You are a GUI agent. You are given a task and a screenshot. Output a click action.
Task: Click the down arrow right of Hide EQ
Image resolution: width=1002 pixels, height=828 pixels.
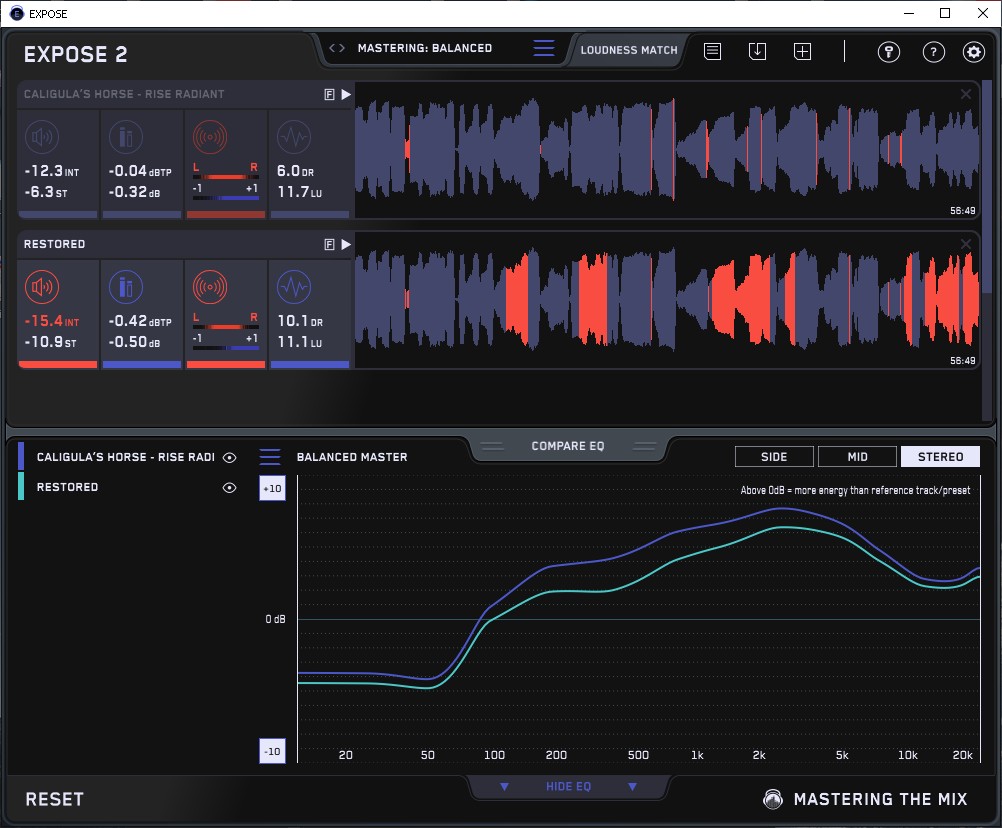pyautogui.click(x=632, y=786)
